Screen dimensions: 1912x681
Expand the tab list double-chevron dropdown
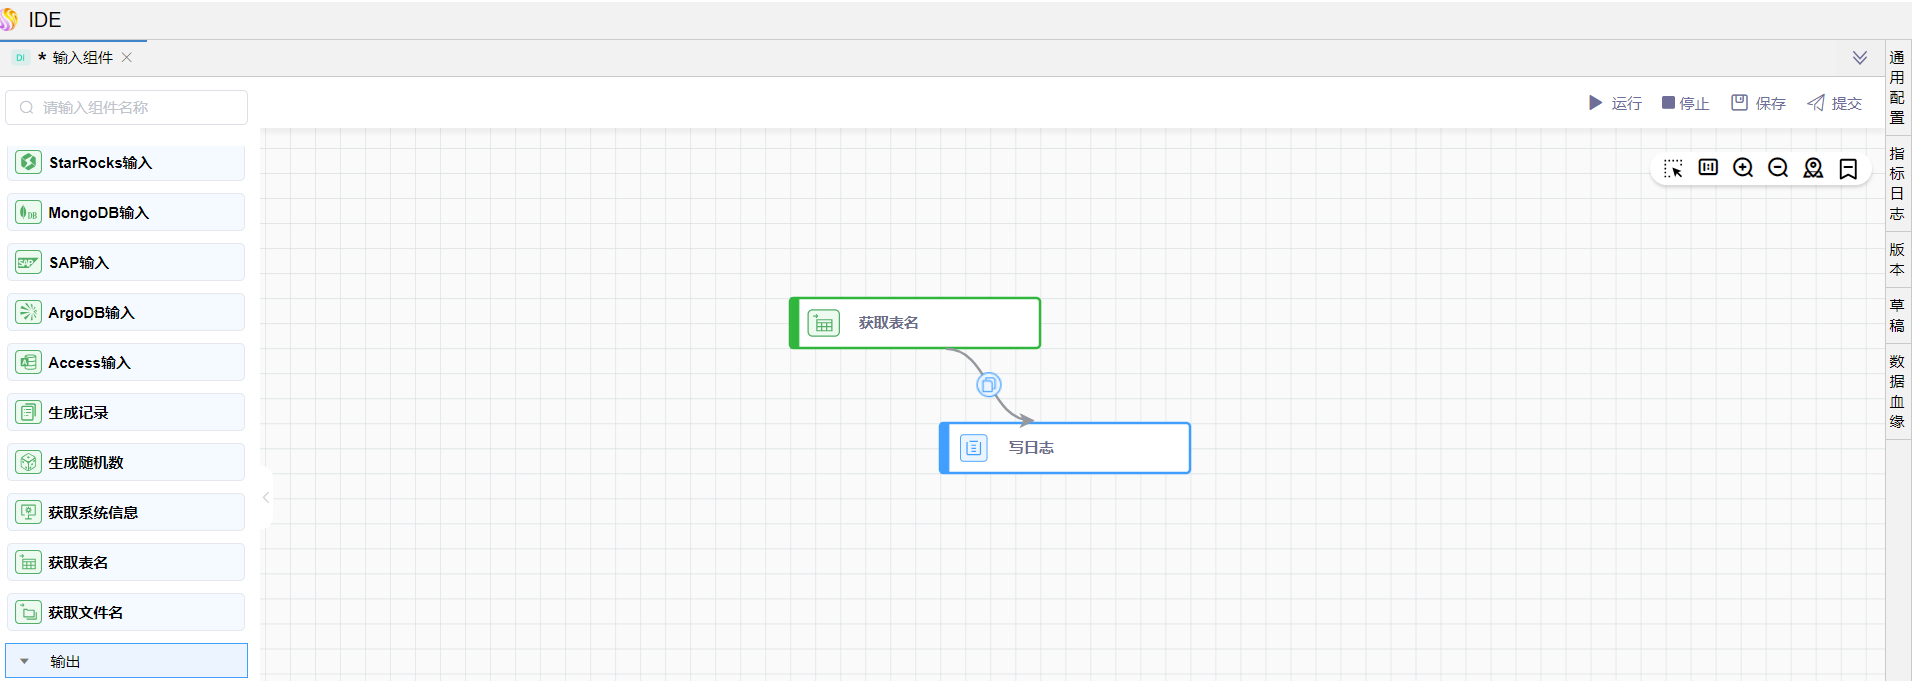click(x=1859, y=58)
